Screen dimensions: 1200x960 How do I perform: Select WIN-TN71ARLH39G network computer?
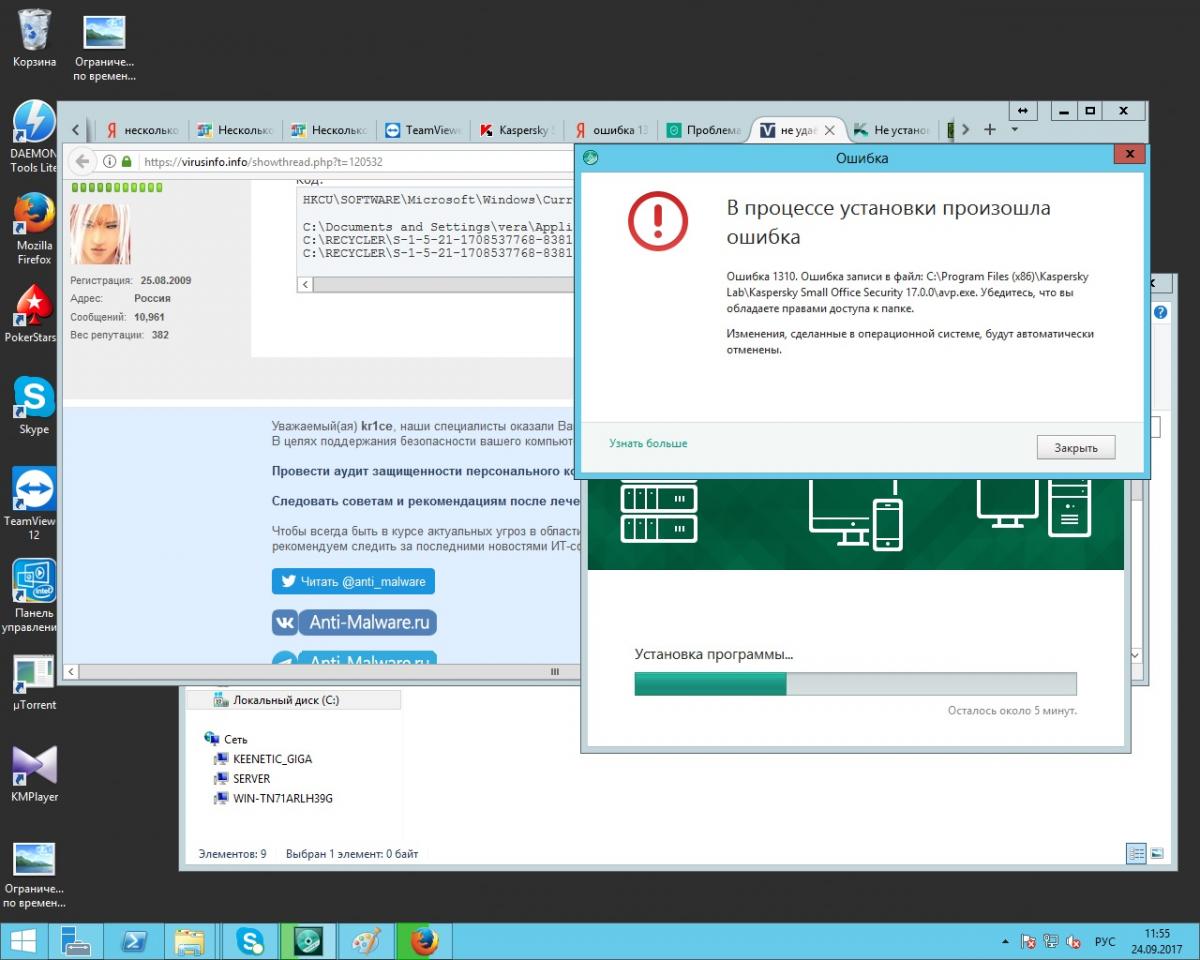282,798
